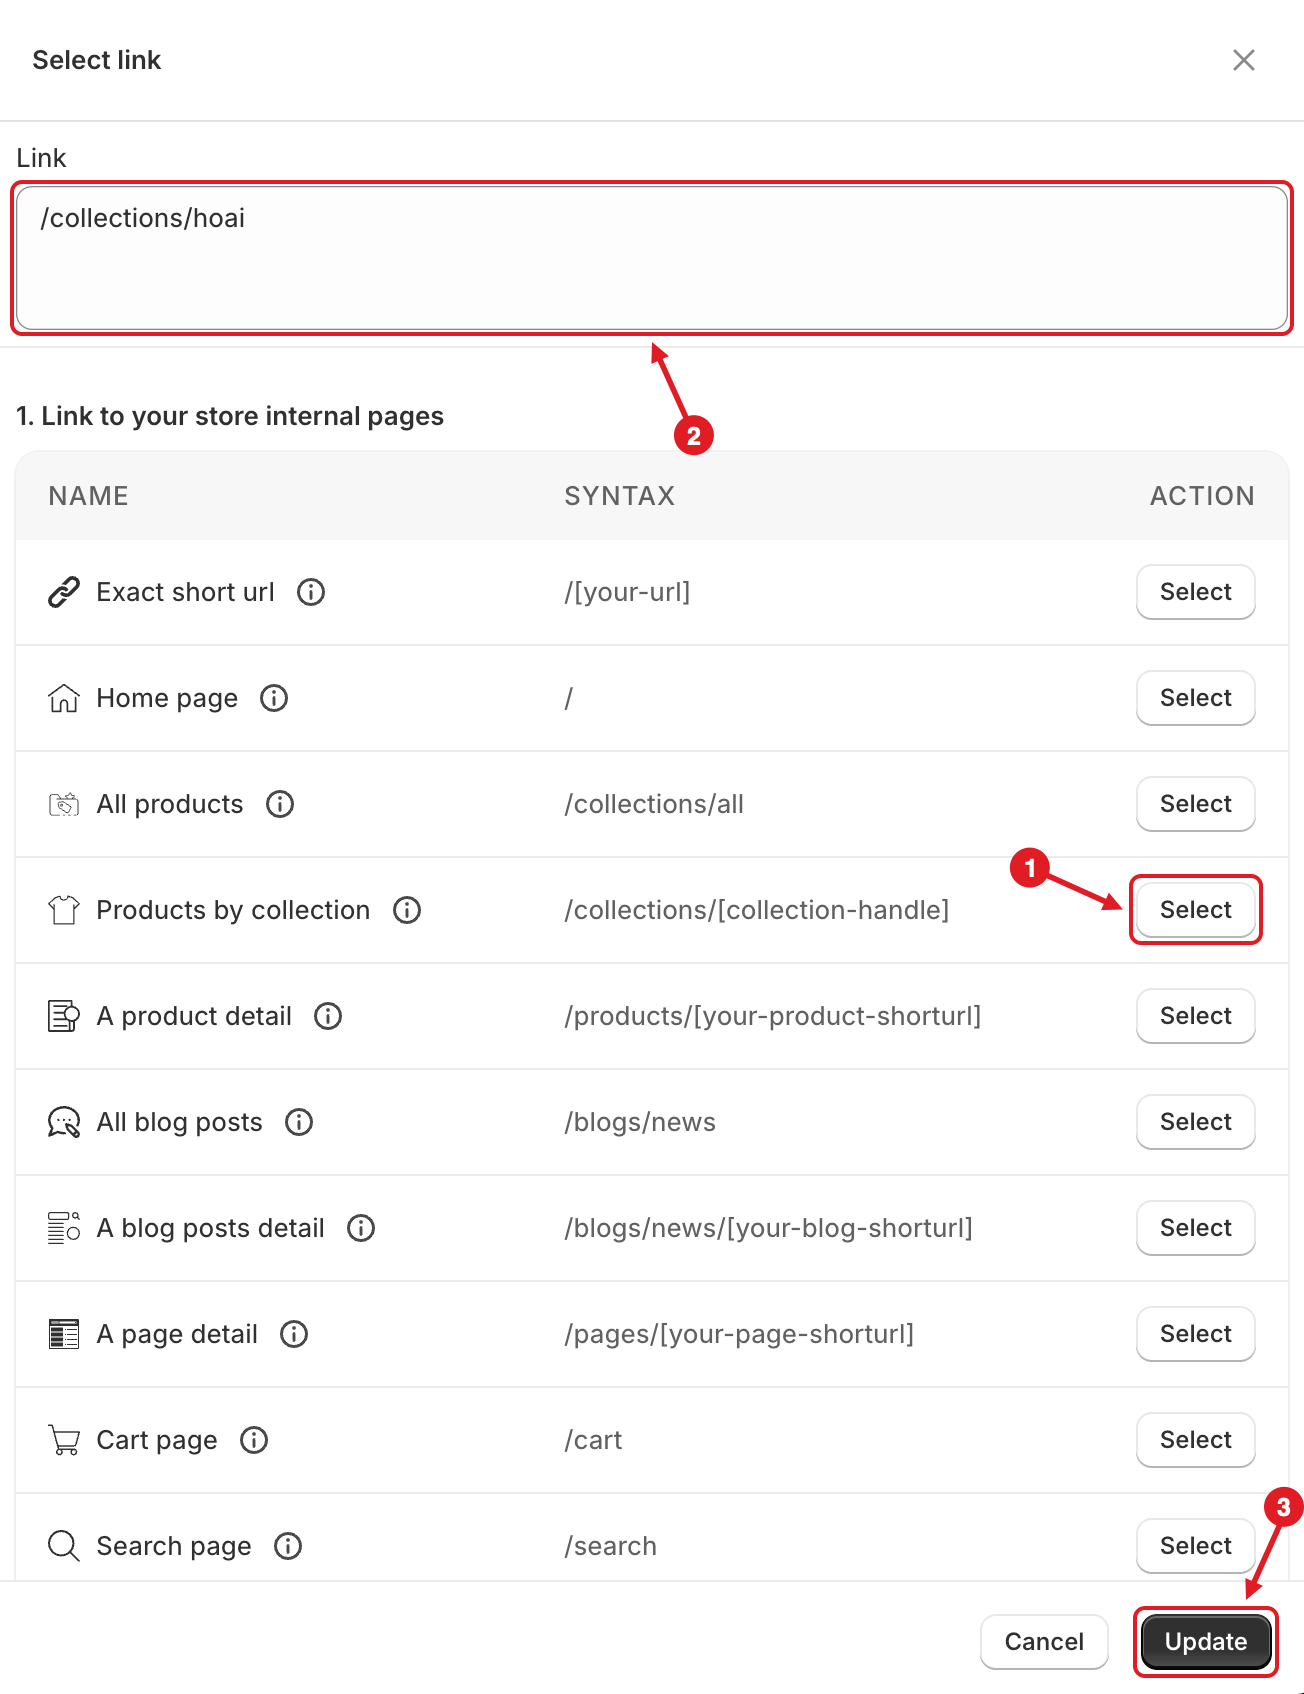
Task: Click the Products by collection label
Action: [233, 910]
